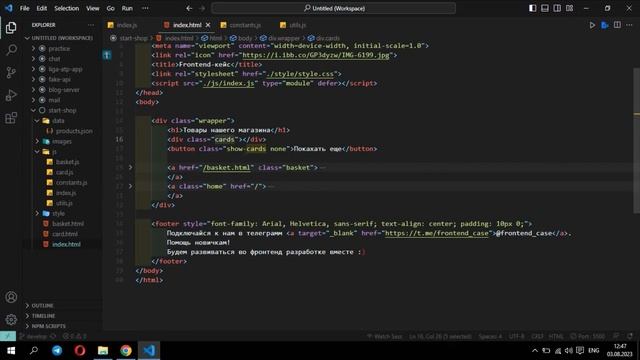Screen dimensions: 640x360
Task: Go back with the navigation left arrow
Action: (189, 8)
